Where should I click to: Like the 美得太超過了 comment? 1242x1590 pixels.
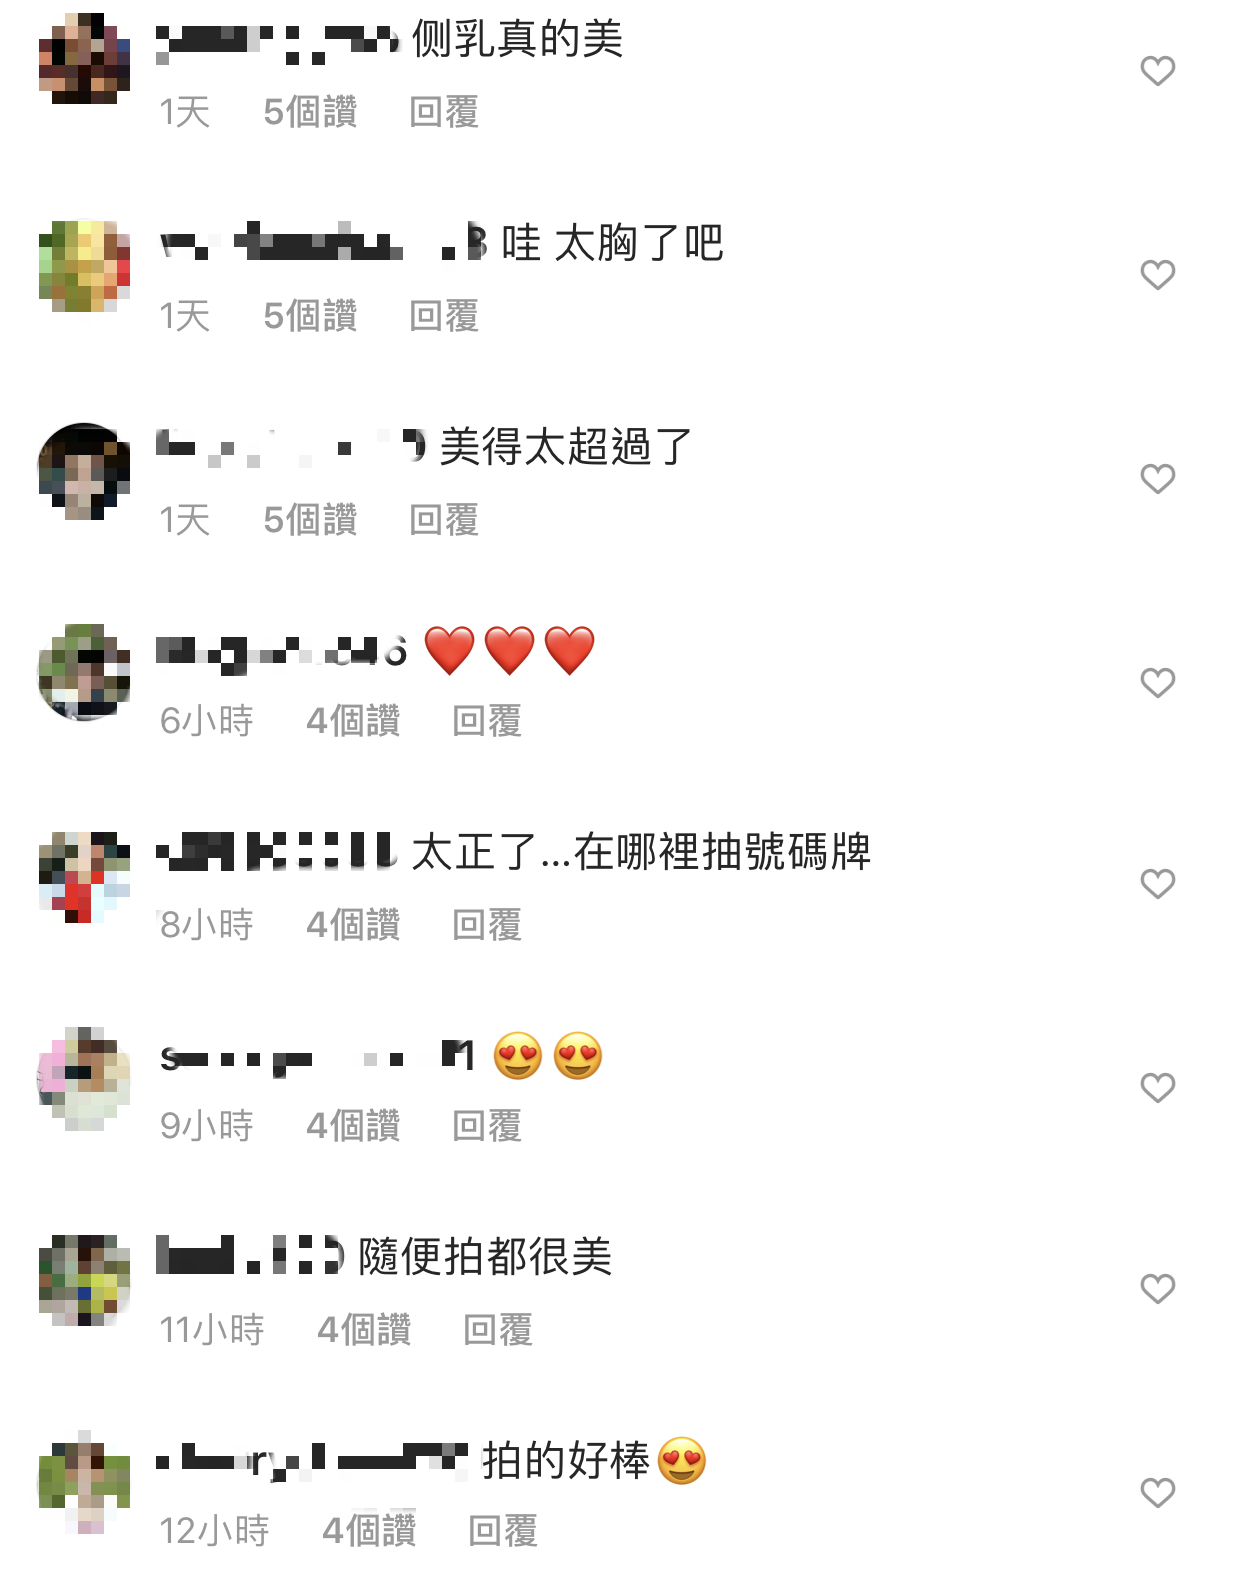click(1157, 479)
